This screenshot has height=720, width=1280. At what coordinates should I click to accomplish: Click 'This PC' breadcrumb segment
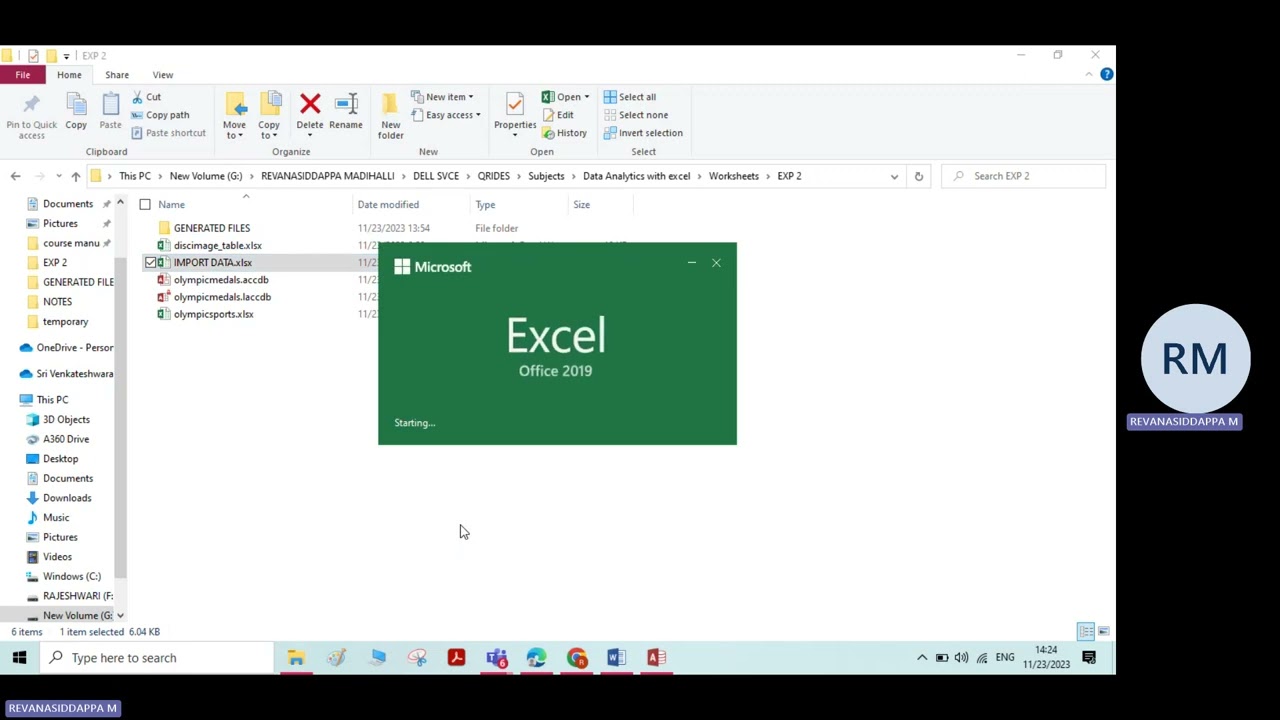tap(135, 176)
